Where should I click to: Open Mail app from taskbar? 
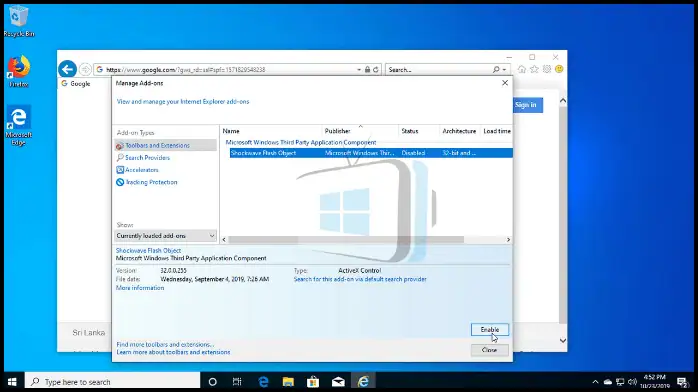(x=338, y=382)
